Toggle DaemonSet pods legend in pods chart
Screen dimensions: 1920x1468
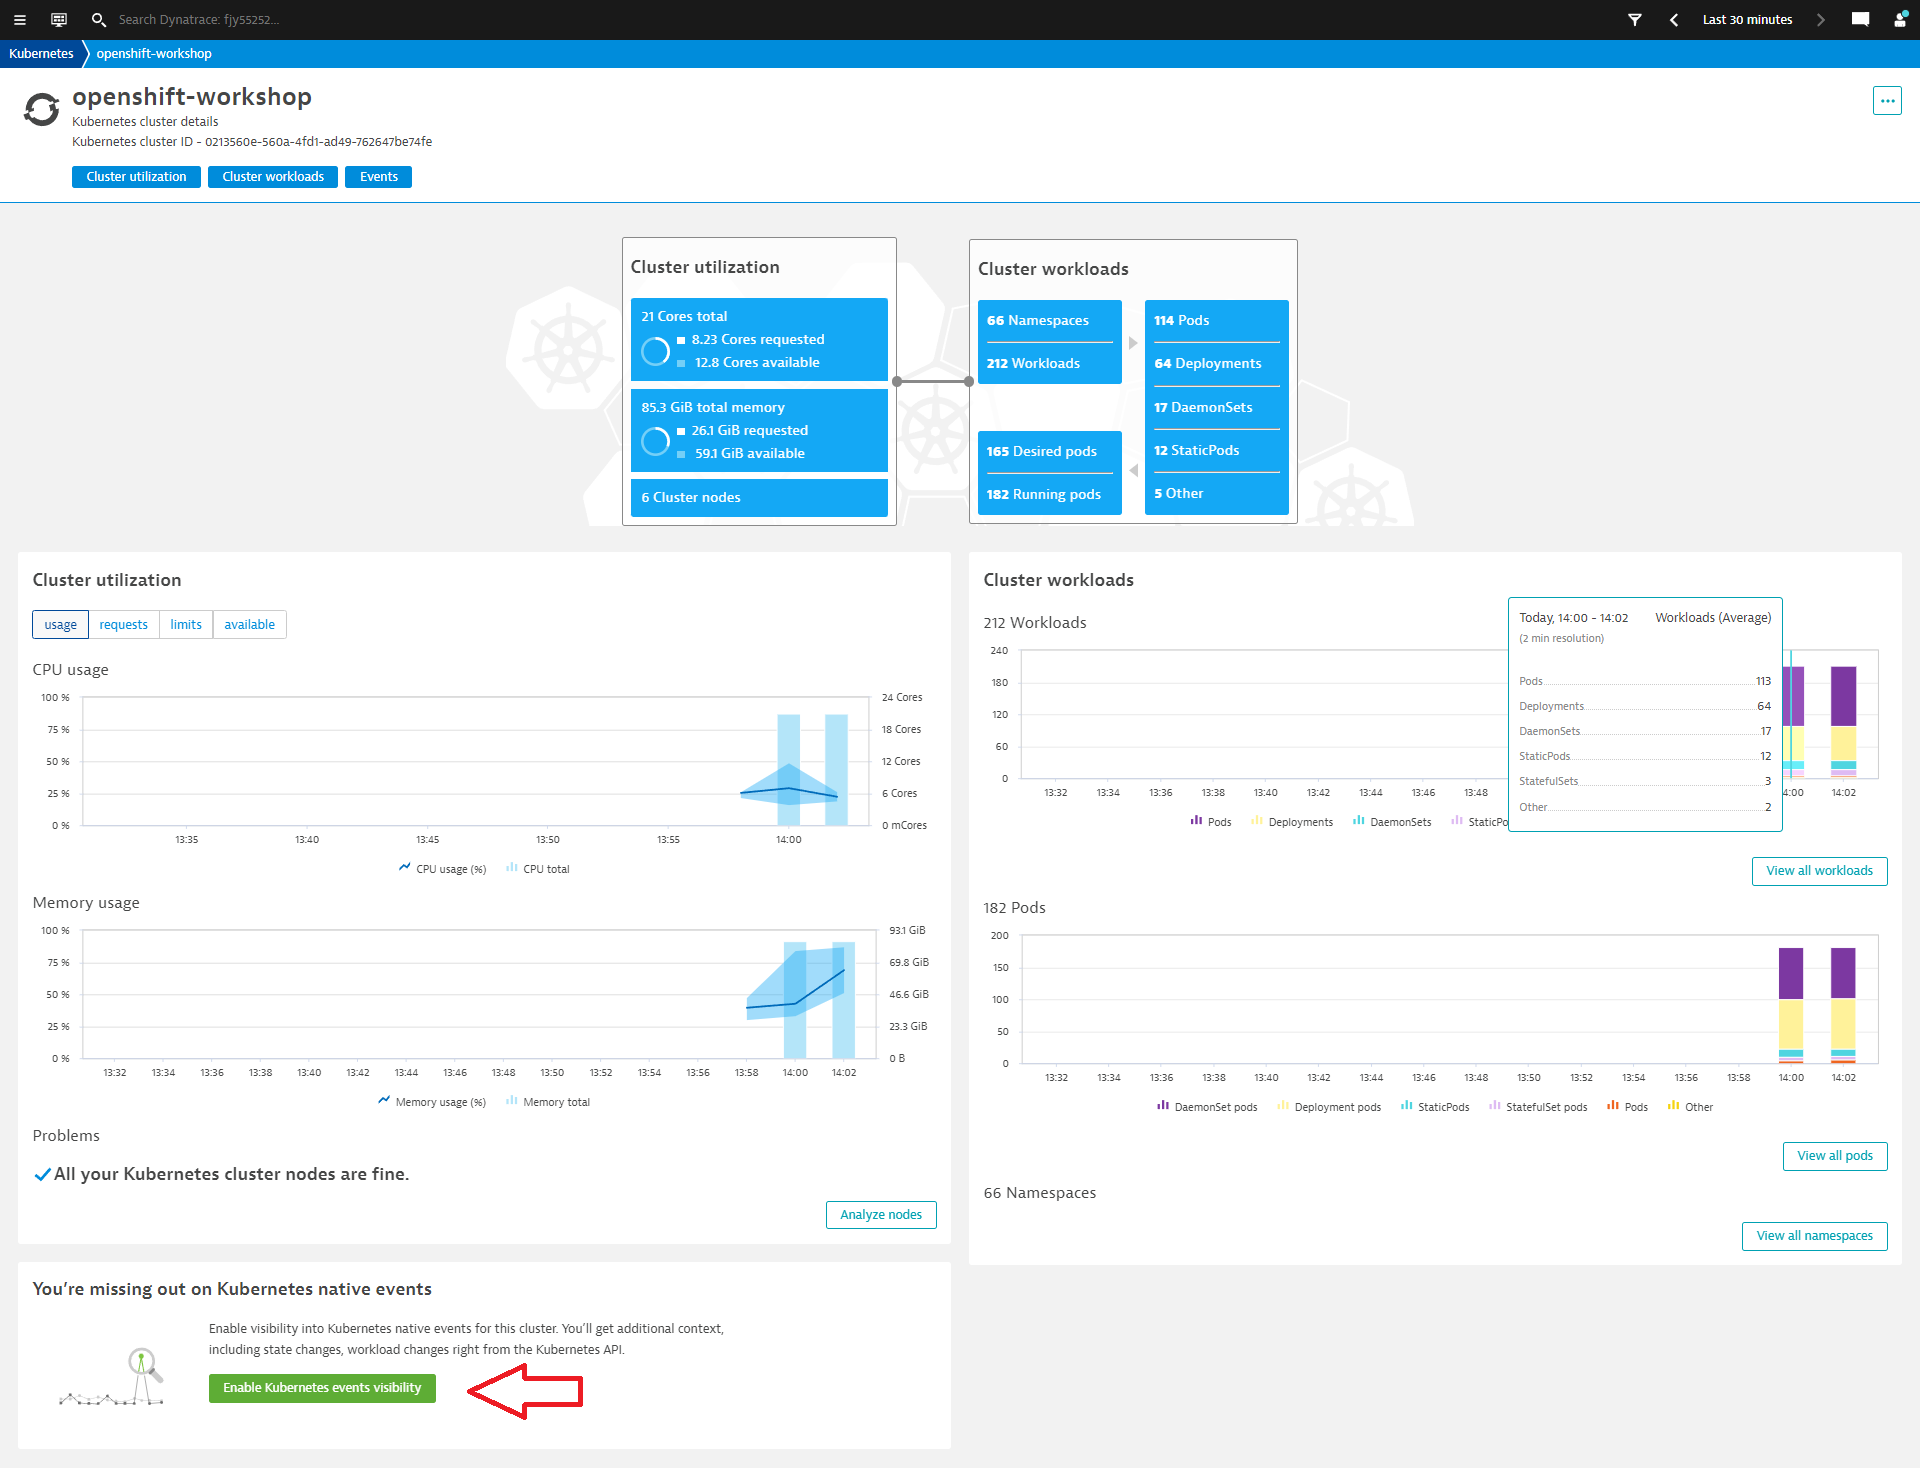coord(1207,1107)
